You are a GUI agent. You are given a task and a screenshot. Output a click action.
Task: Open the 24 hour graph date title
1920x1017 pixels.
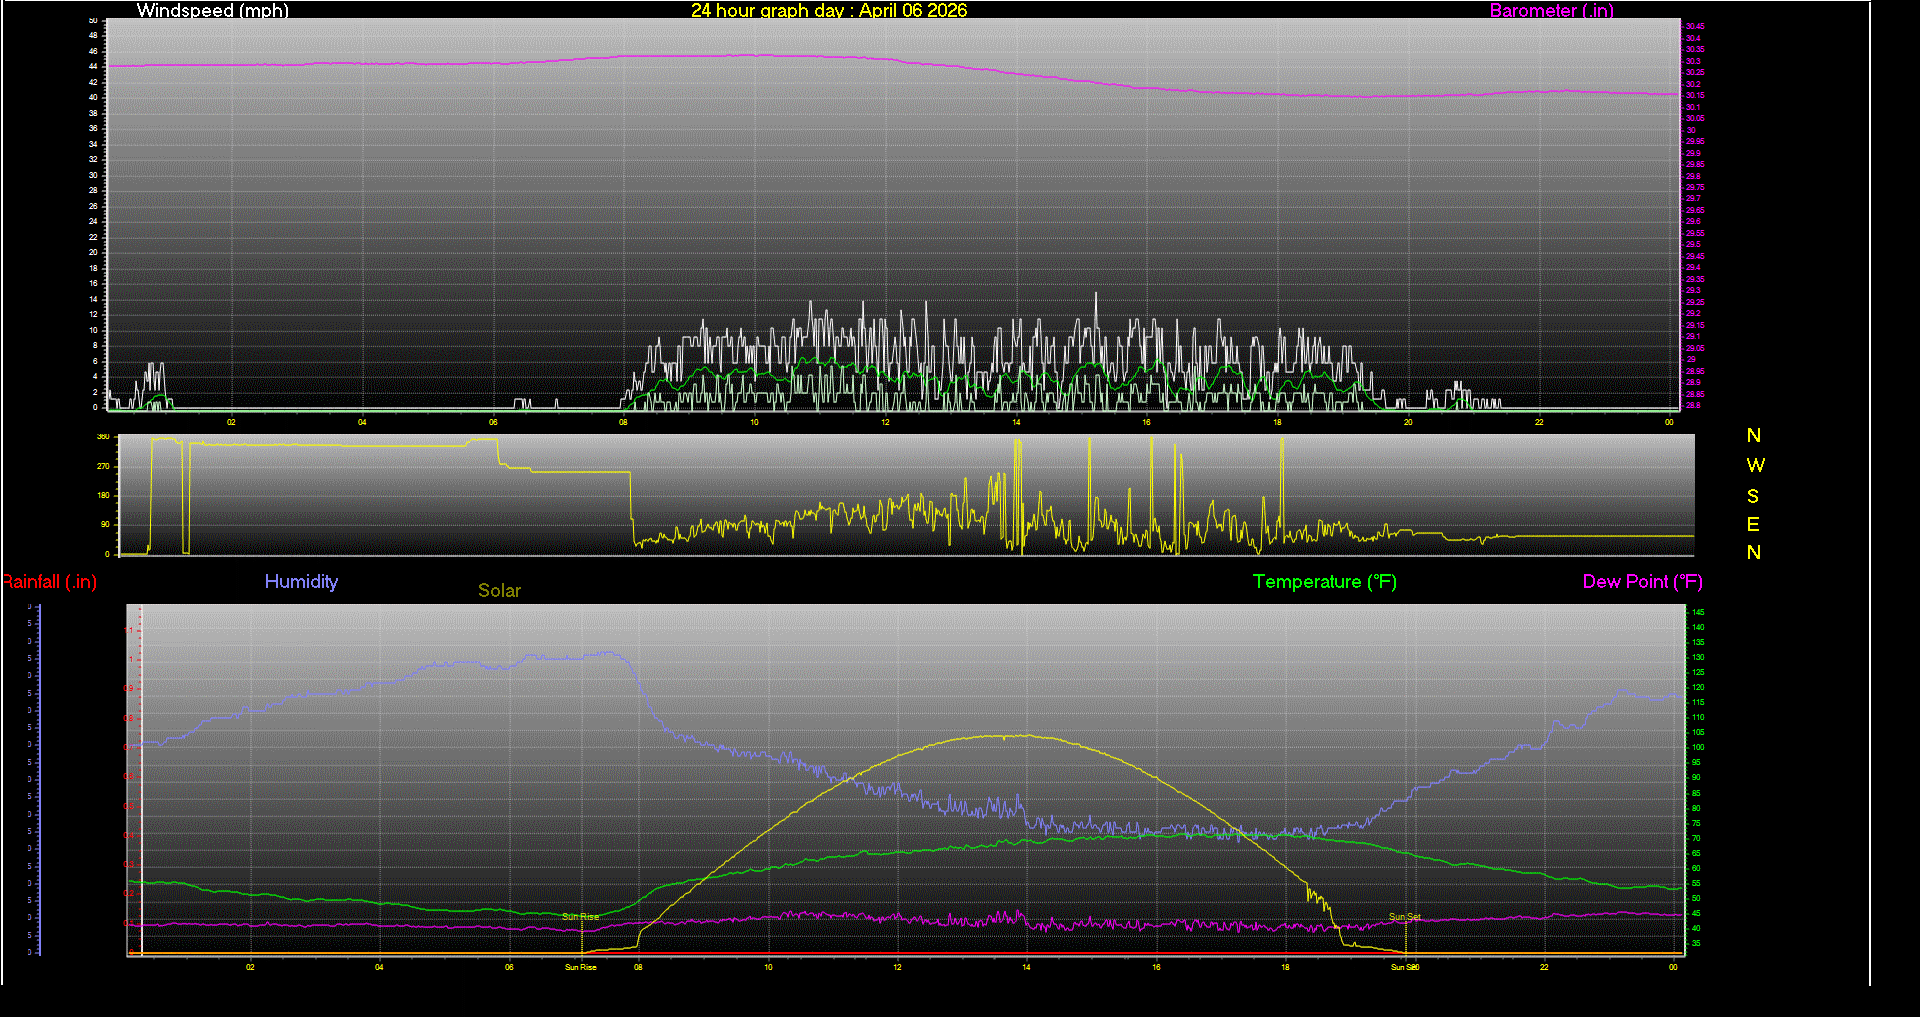coord(828,11)
